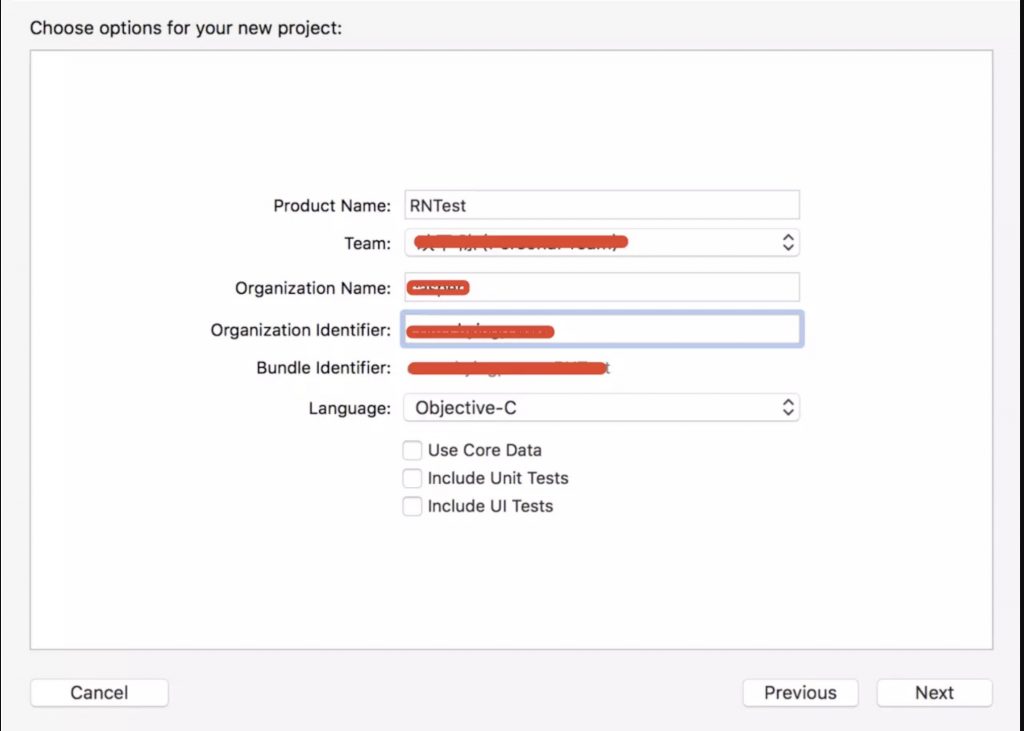
Task: Click the Cancel button
Action: [99, 692]
